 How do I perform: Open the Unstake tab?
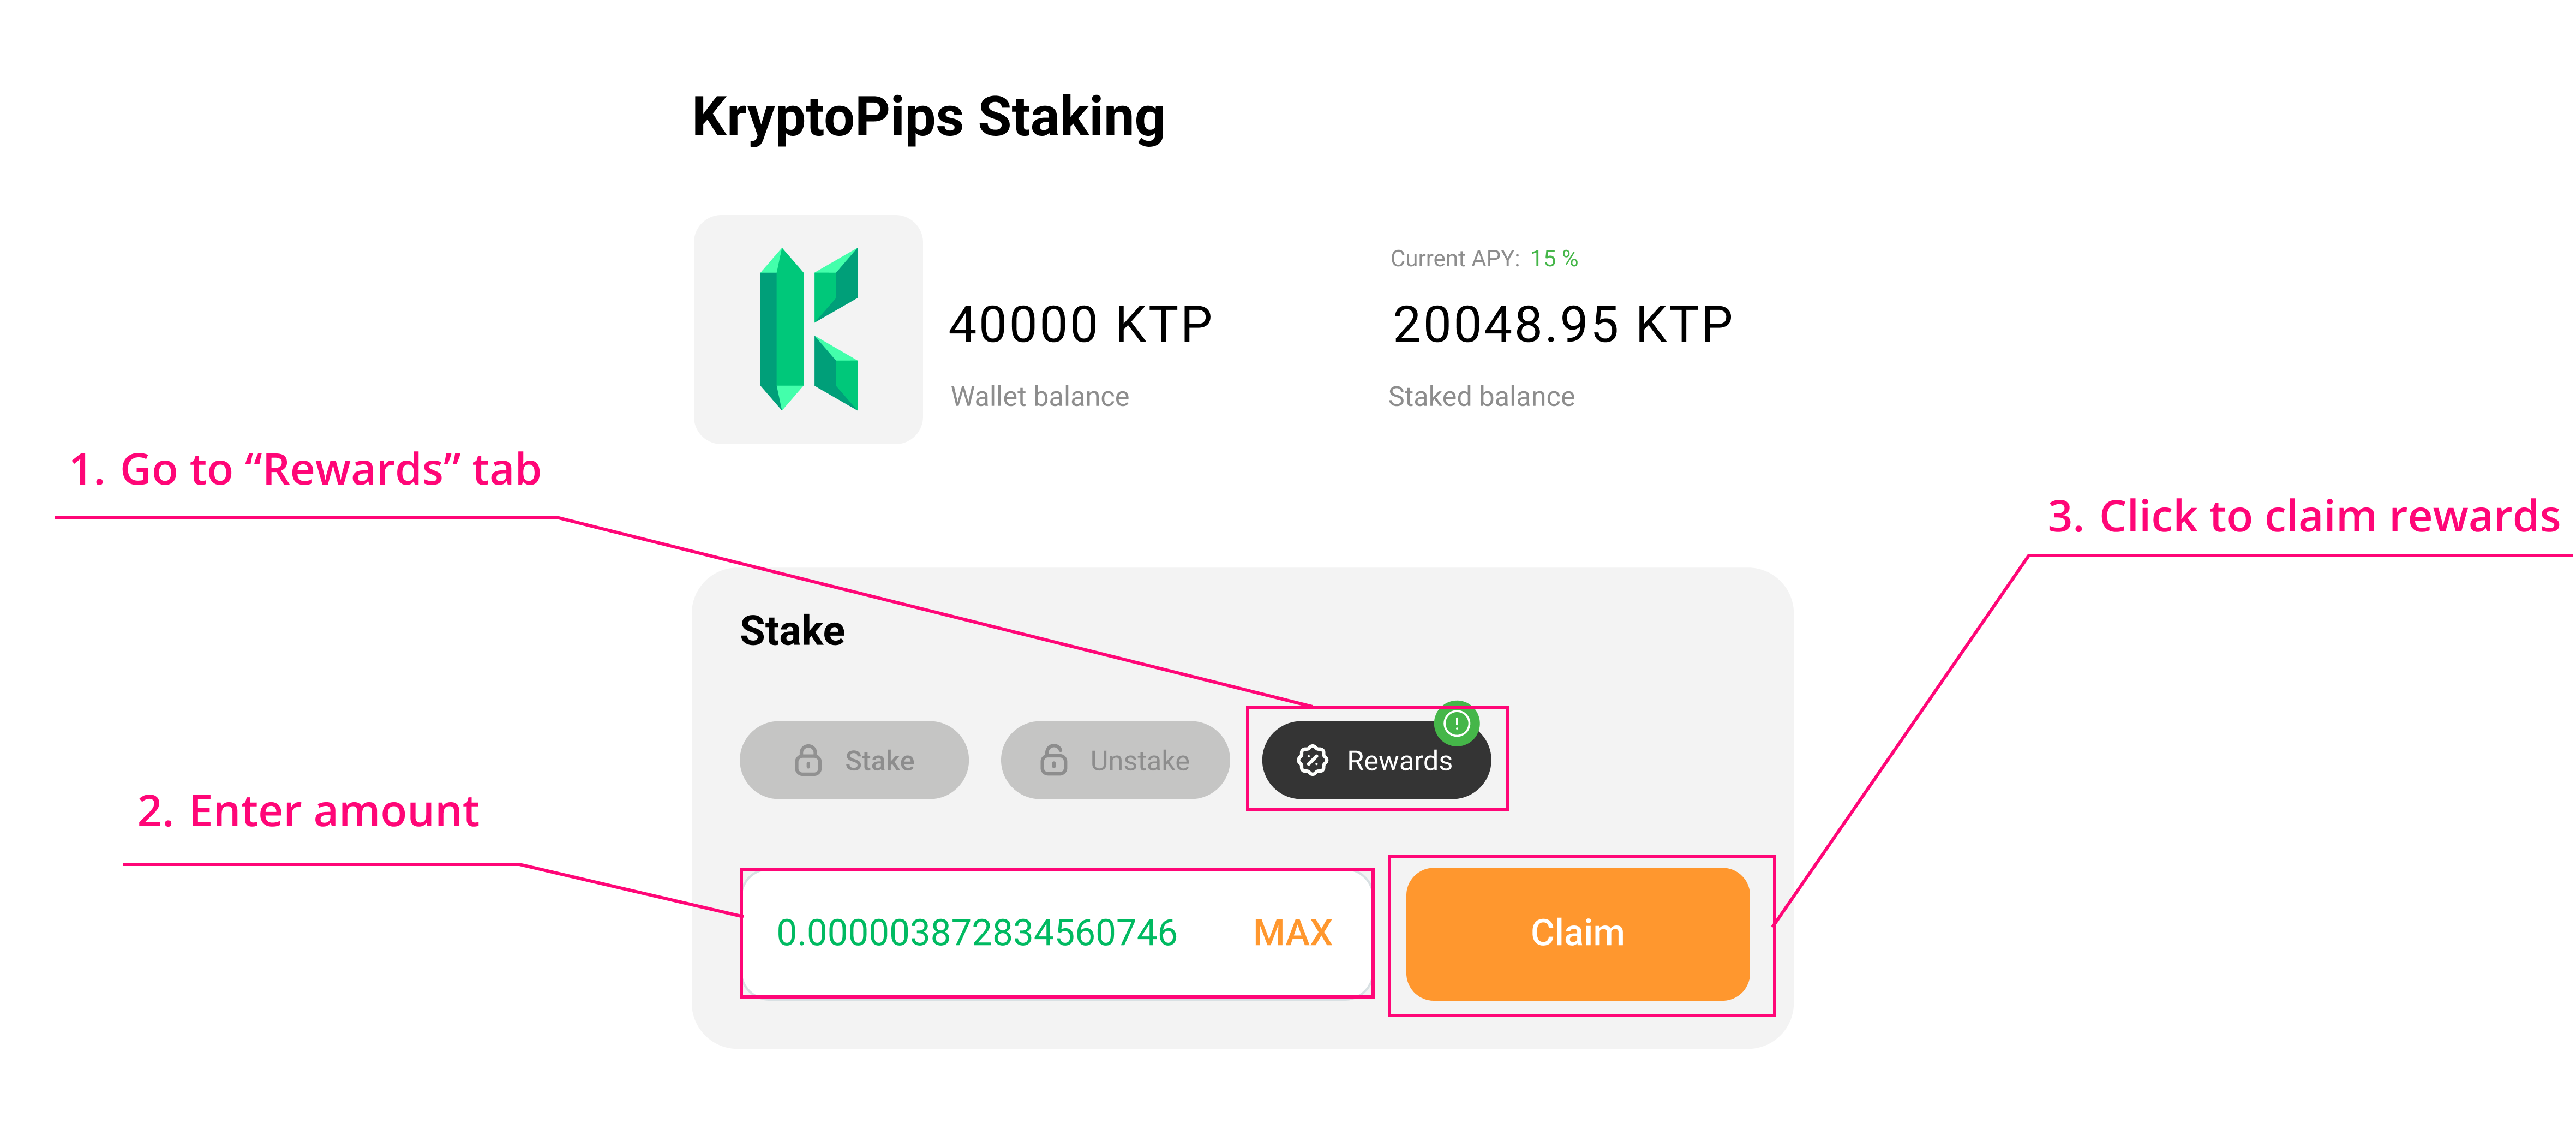click(x=1115, y=760)
